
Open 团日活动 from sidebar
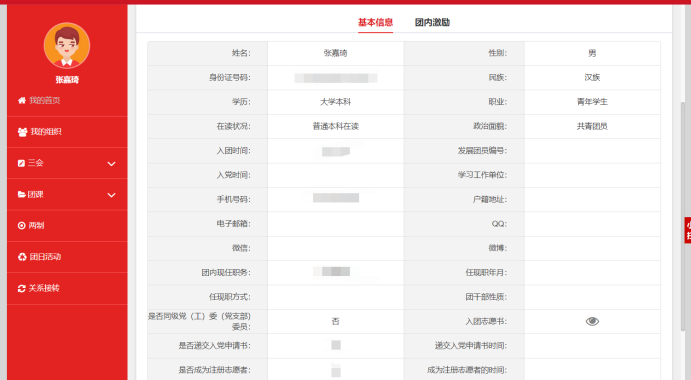point(67,257)
